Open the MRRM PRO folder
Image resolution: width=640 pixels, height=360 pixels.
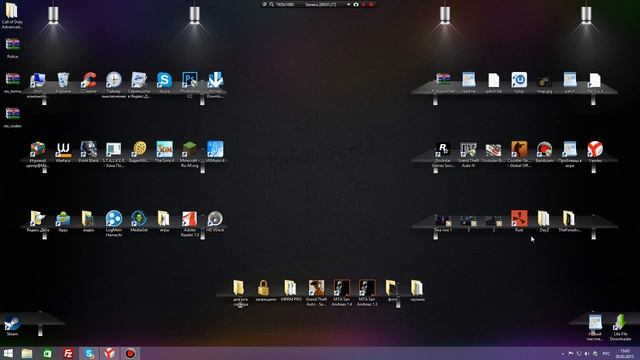tap(291, 288)
